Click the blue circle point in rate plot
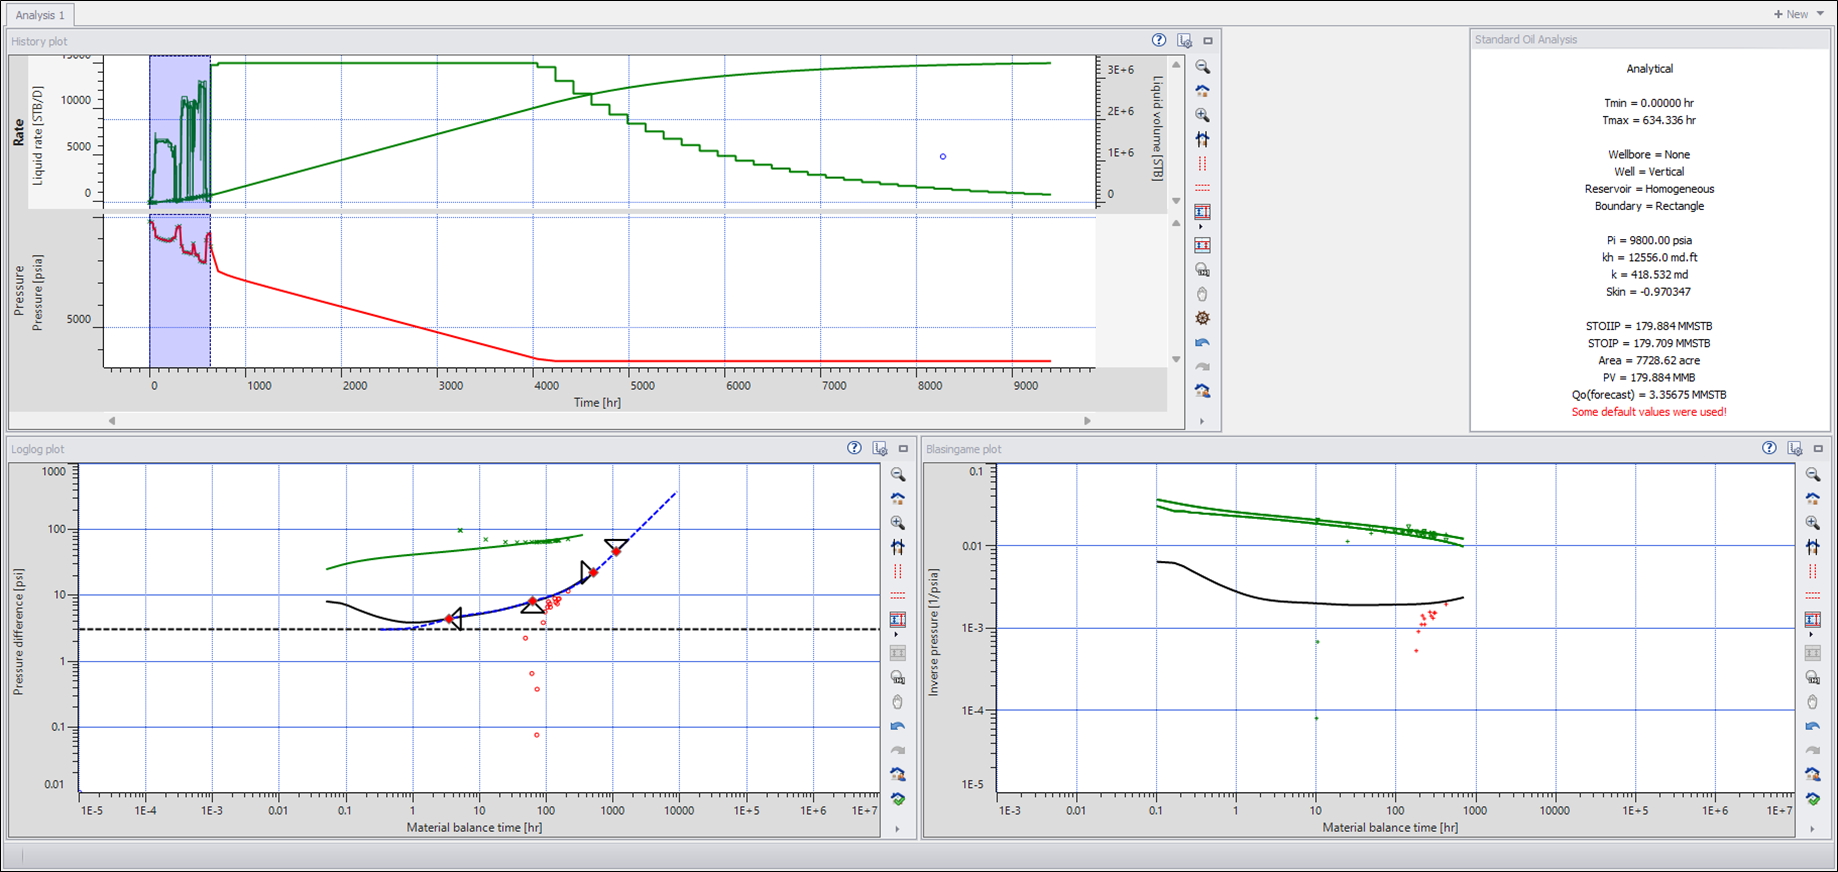The height and width of the screenshot is (872, 1838). [x=943, y=157]
